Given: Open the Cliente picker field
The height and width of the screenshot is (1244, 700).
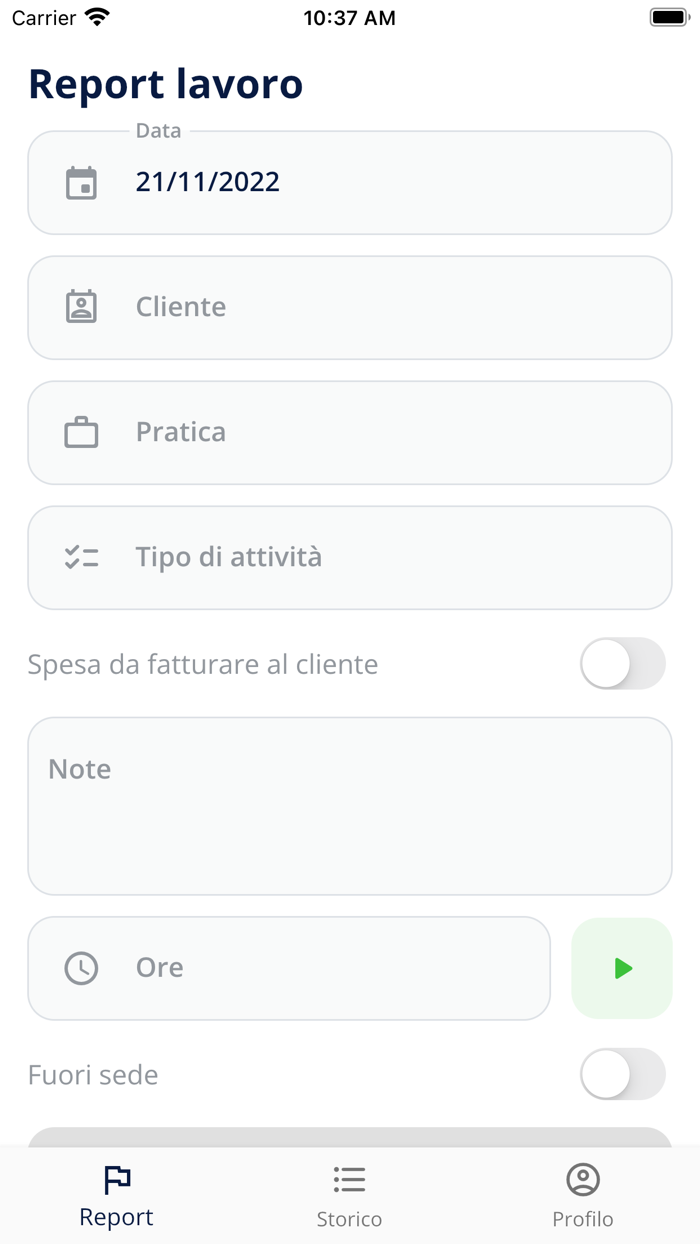Looking at the screenshot, I should 350,307.
